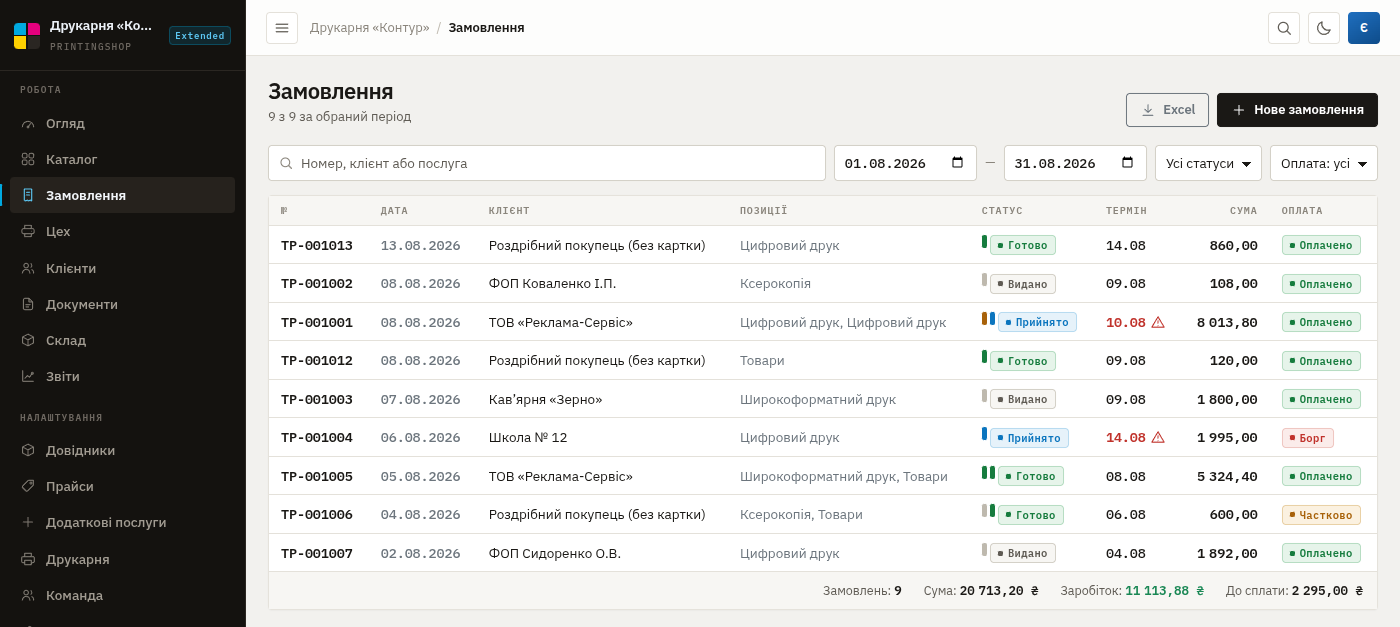Click the Борг payment badge for TP-001004

(1308, 437)
